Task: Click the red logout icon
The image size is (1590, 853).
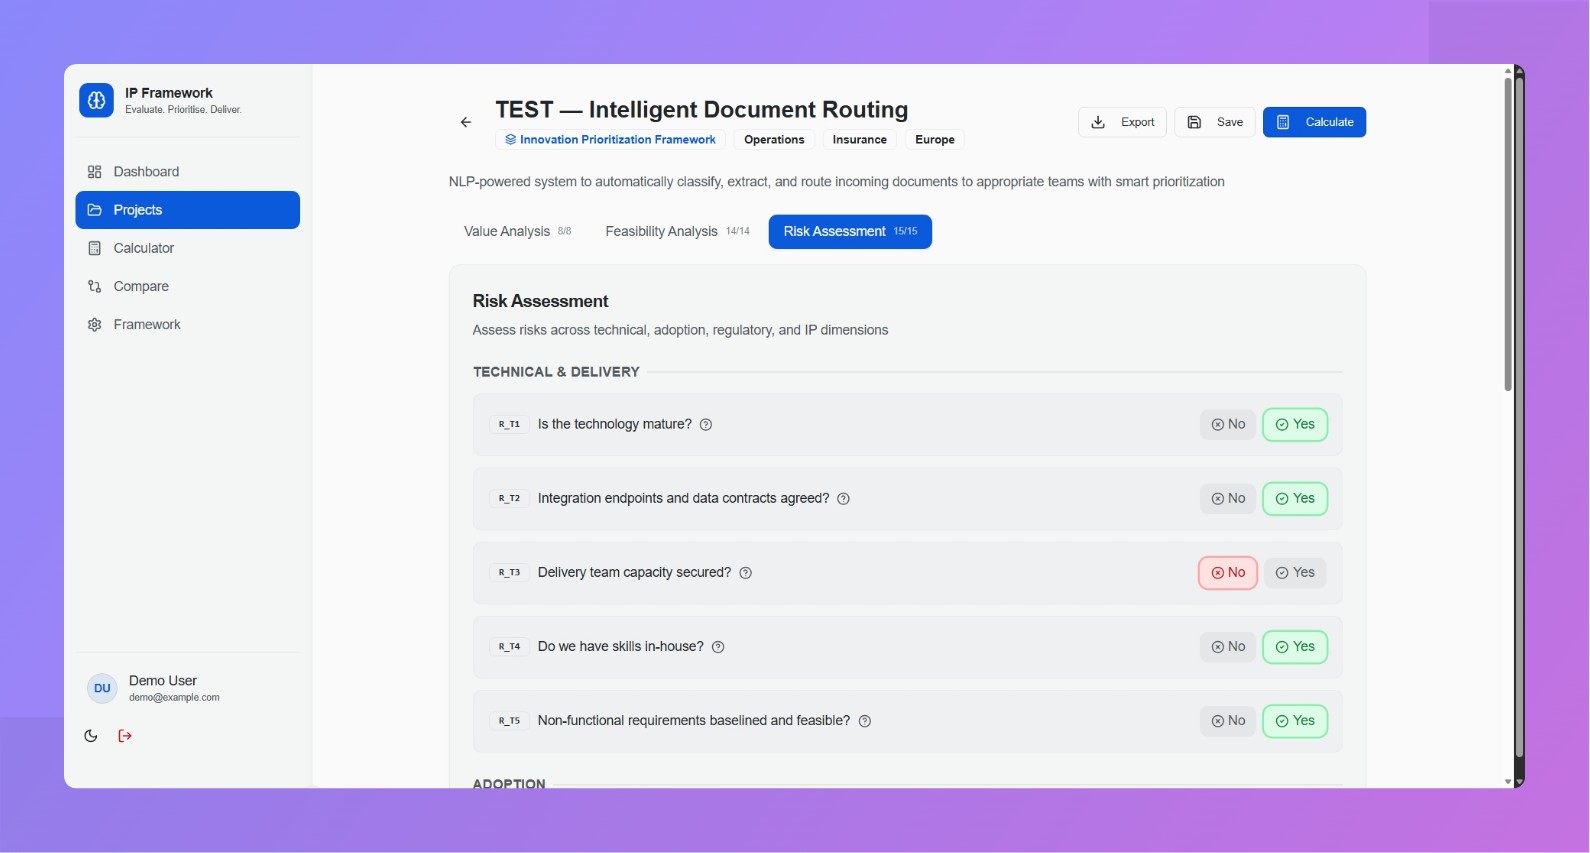Action: click(125, 736)
